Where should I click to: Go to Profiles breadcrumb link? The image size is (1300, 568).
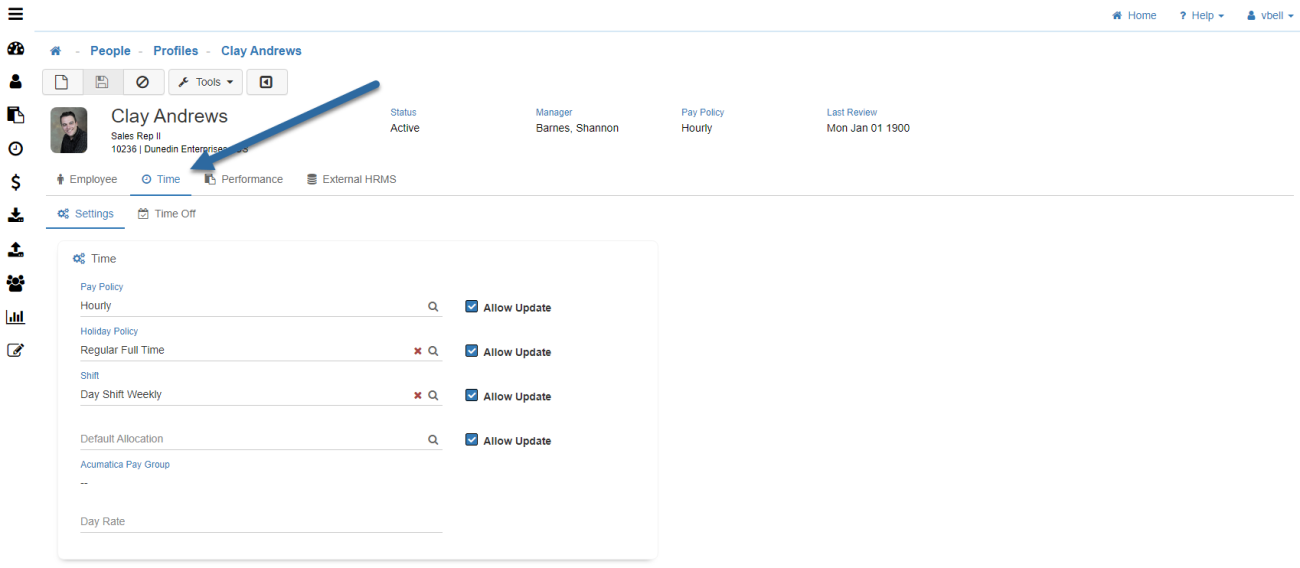[175, 51]
